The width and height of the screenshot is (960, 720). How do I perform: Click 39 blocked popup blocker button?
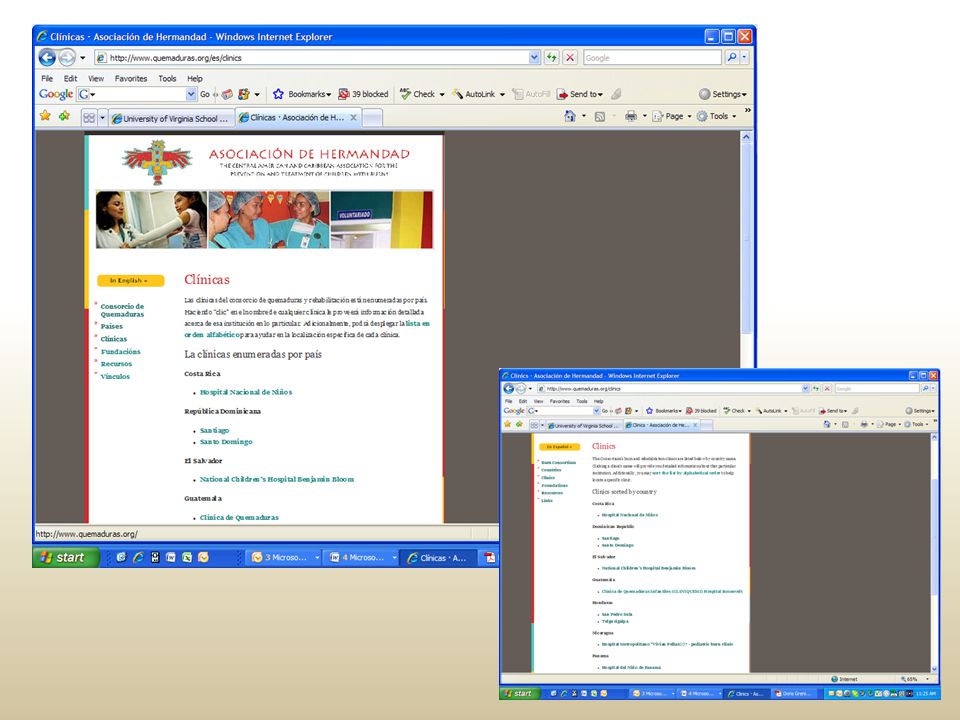[x=363, y=94]
